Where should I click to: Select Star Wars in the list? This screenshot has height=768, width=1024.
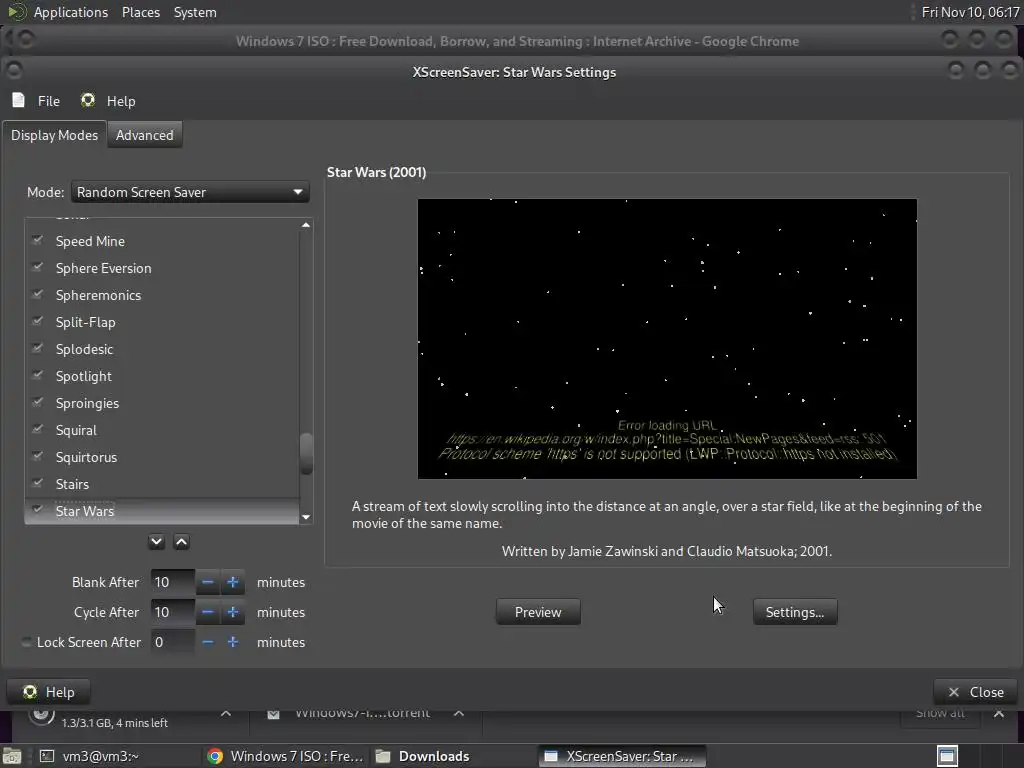click(x=85, y=511)
